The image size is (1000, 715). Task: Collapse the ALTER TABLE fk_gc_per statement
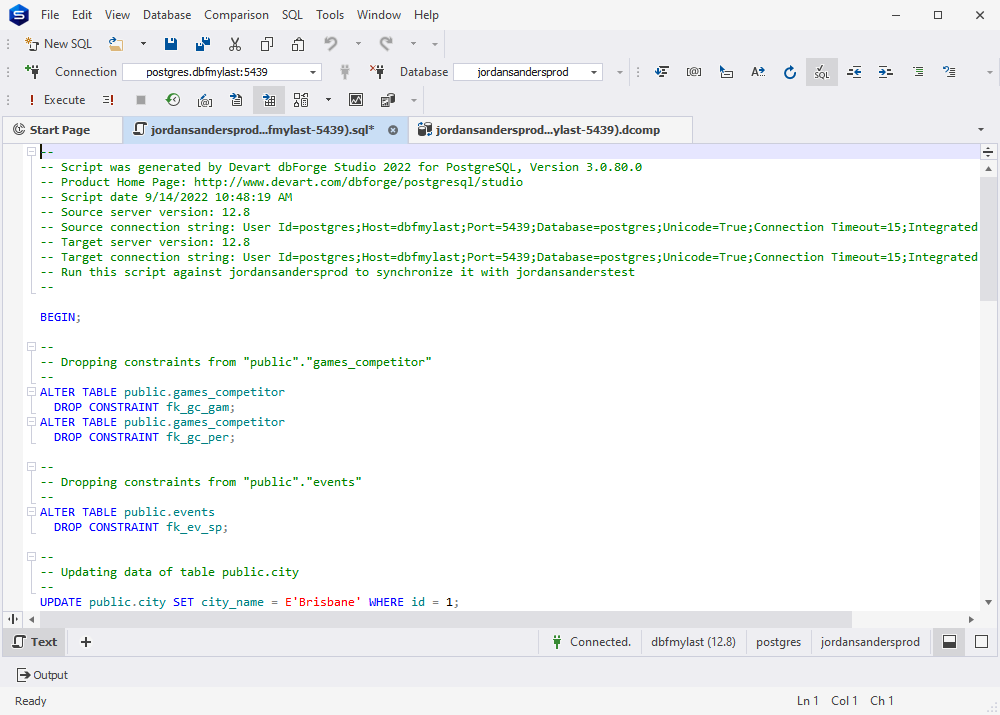[31, 422]
